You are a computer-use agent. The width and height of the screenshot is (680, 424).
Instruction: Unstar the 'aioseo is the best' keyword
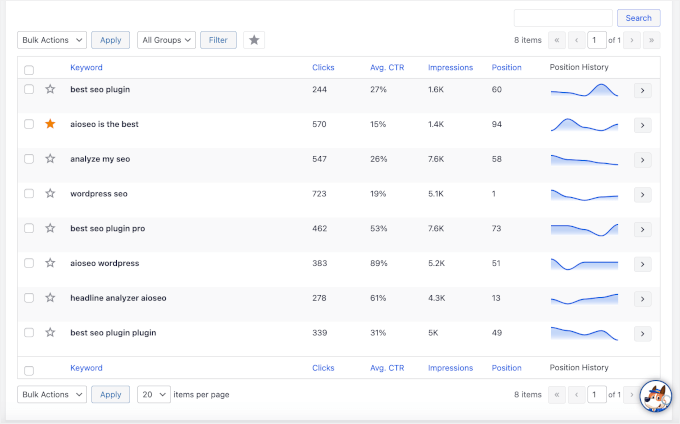50,124
